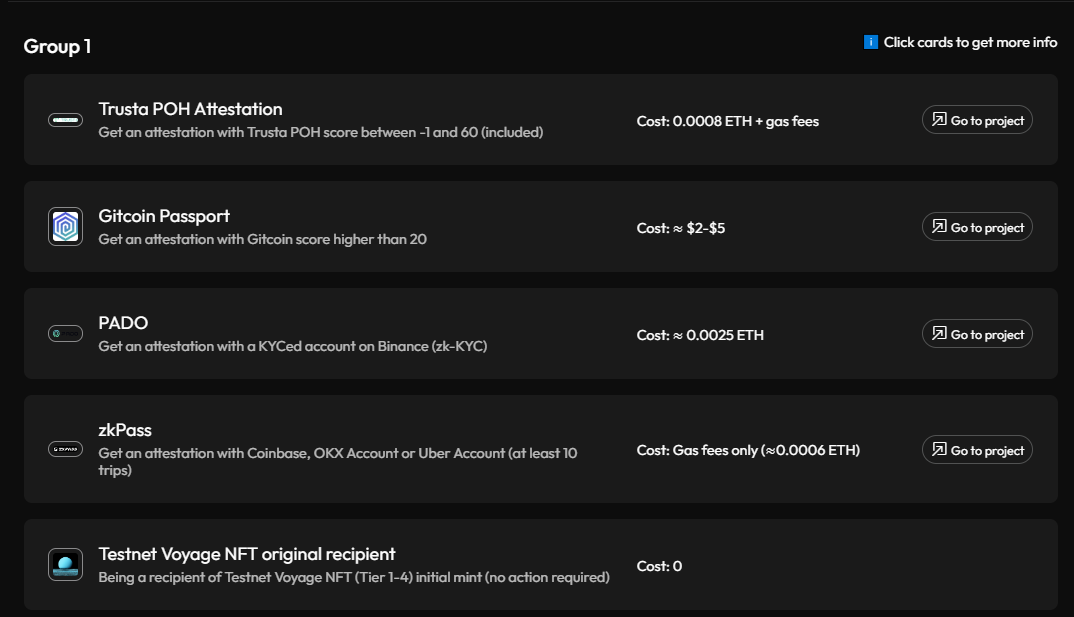Click the PADO logo icon
The width and height of the screenshot is (1074, 617).
pyautogui.click(x=65, y=333)
